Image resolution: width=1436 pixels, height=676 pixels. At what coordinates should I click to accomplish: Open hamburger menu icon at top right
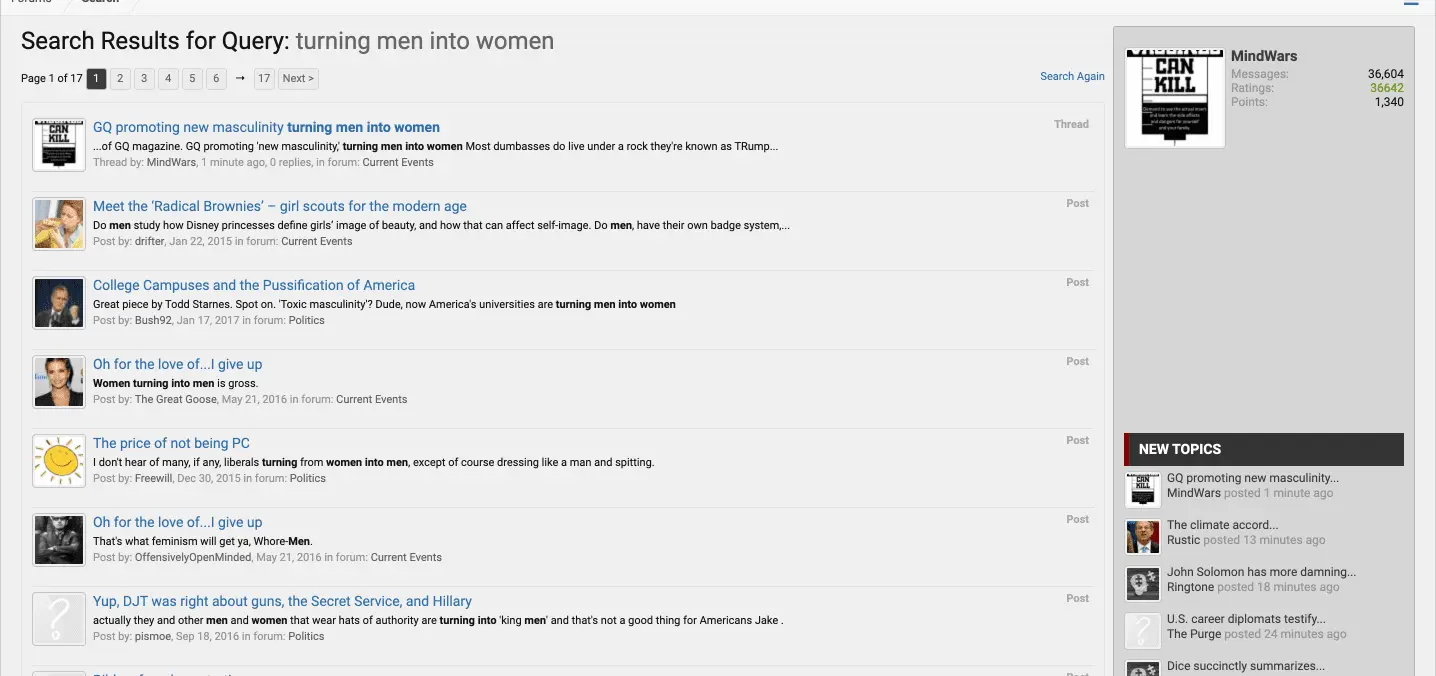pyautogui.click(x=1411, y=4)
